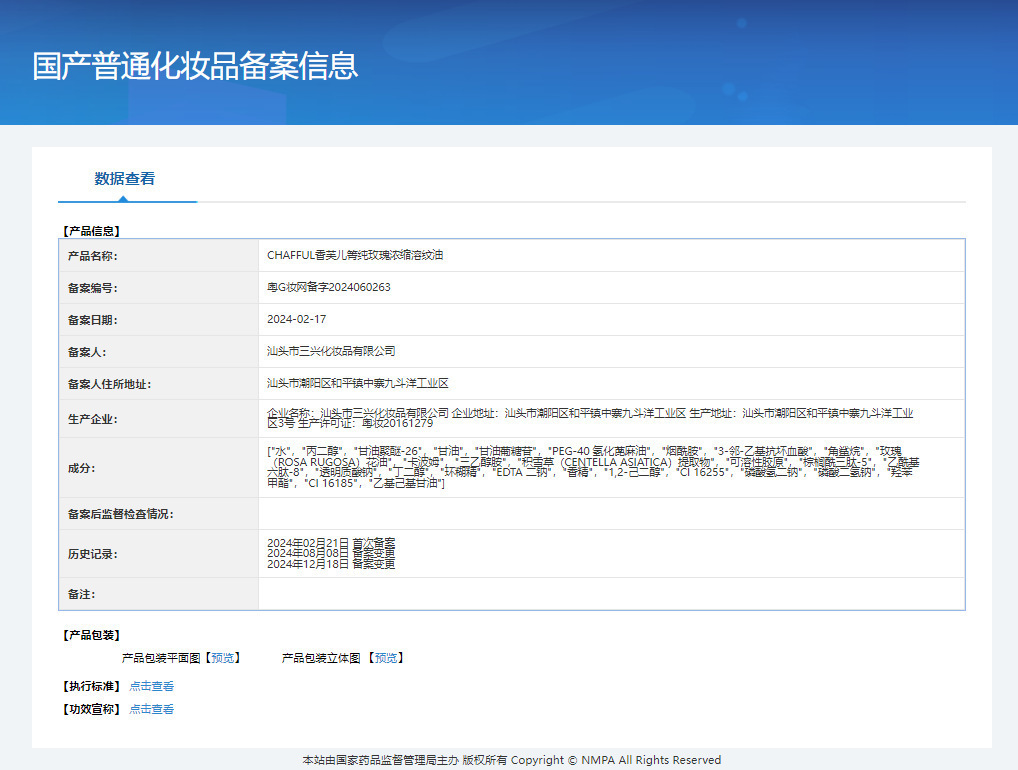
Task: Click the 【产品包装】 section heading
Action: click(91, 635)
